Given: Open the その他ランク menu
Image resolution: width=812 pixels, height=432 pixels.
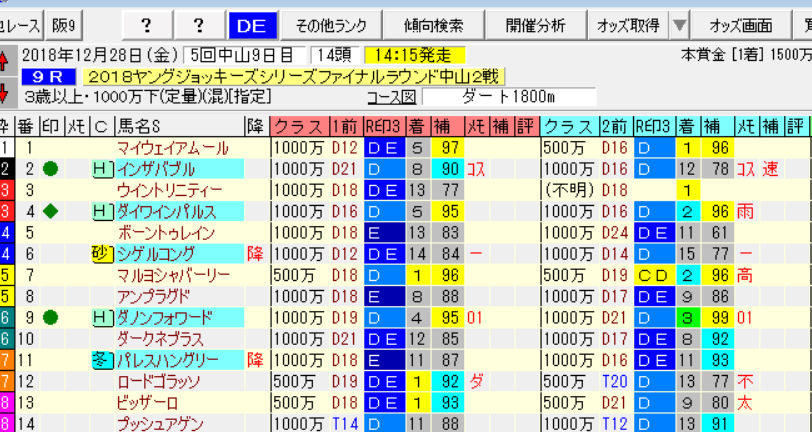Looking at the screenshot, I should (330, 25).
